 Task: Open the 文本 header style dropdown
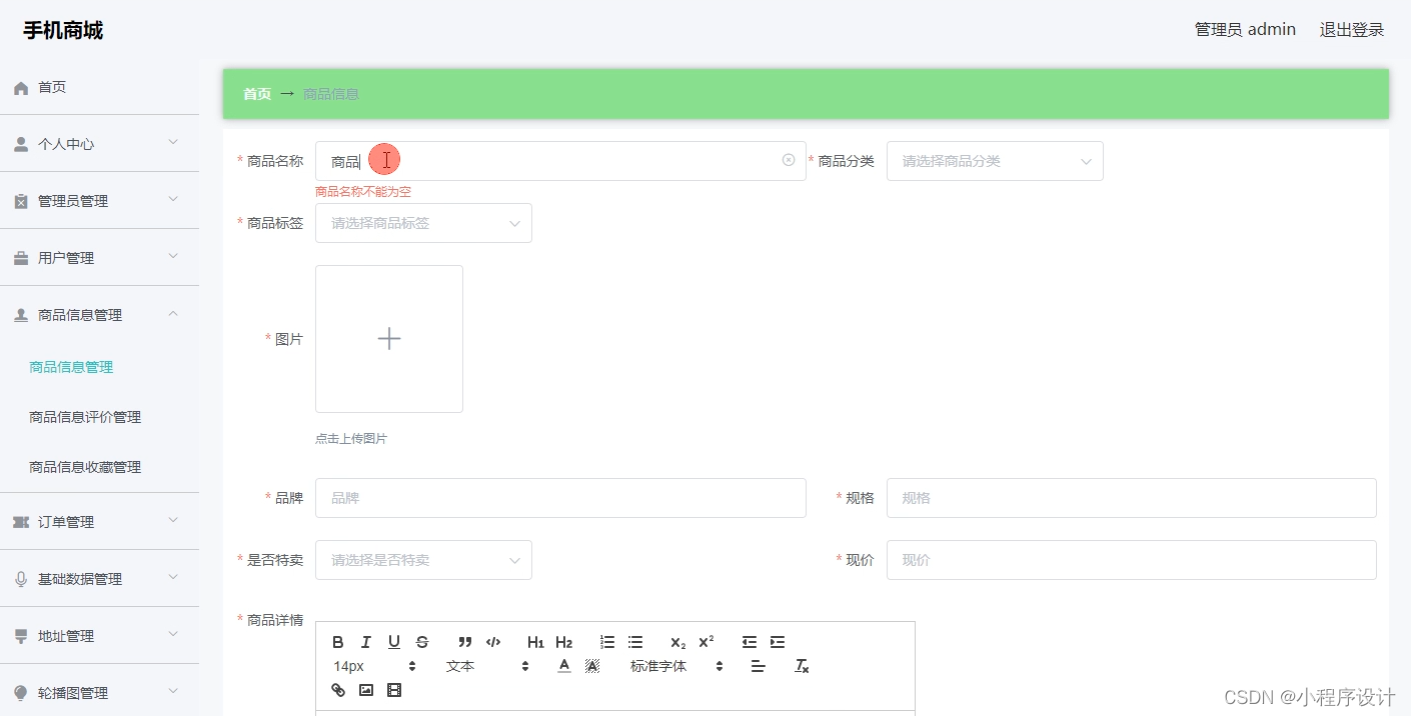click(487, 666)
